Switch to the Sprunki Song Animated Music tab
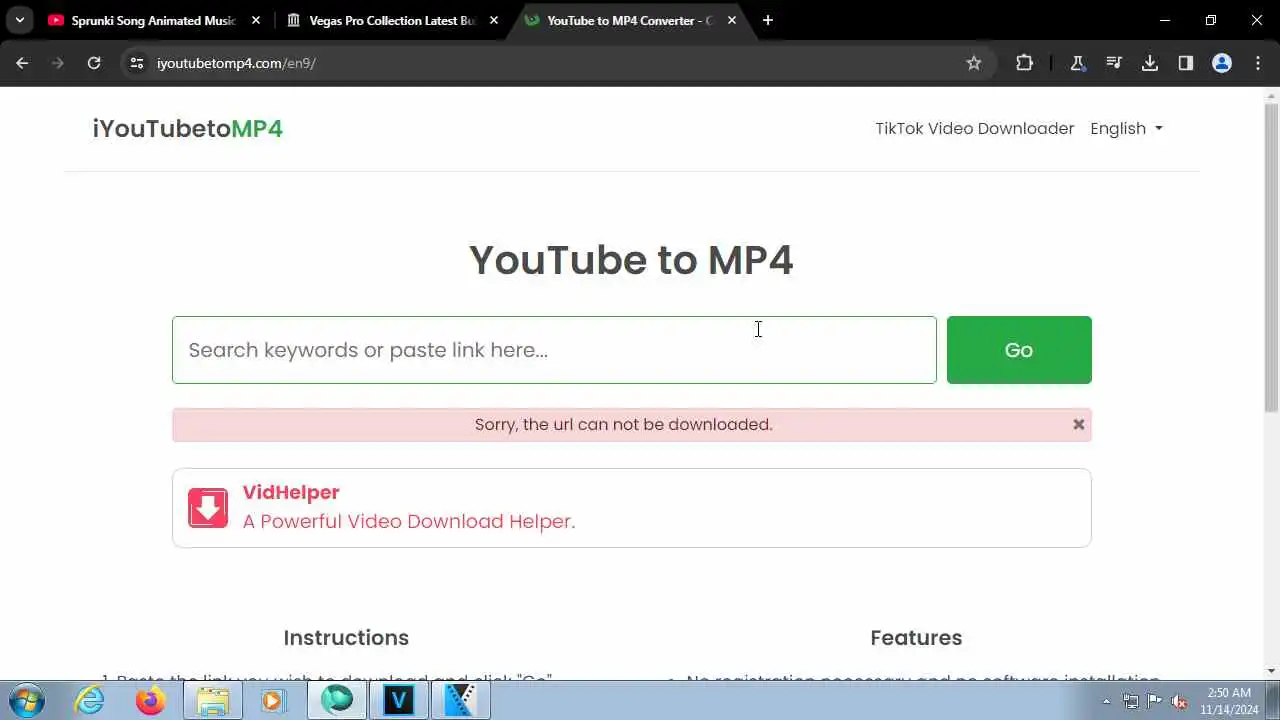The image size is (1280, 720). point(153,20)
